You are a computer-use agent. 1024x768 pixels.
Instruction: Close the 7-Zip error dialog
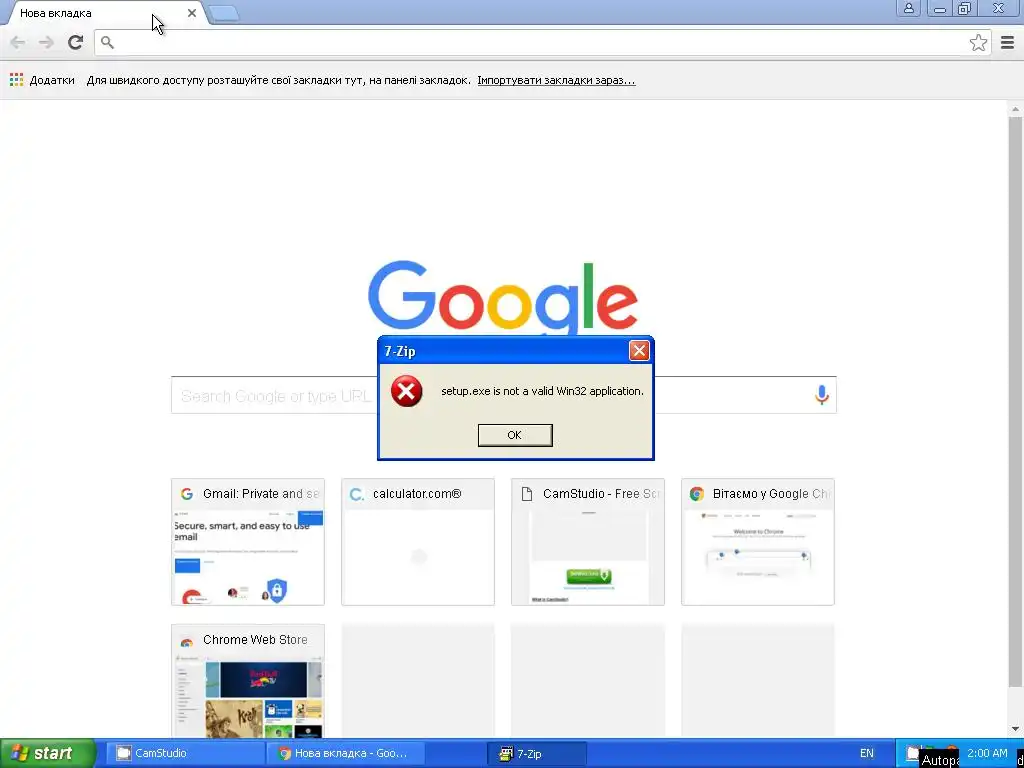coord(639,351)
